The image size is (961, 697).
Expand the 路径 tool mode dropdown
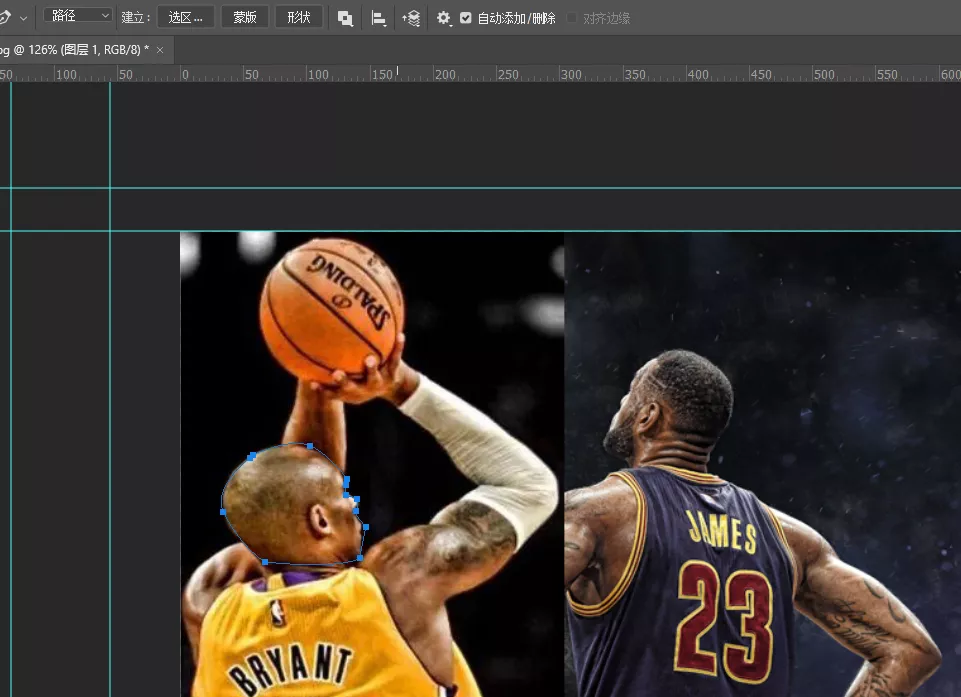click(79, 16)
